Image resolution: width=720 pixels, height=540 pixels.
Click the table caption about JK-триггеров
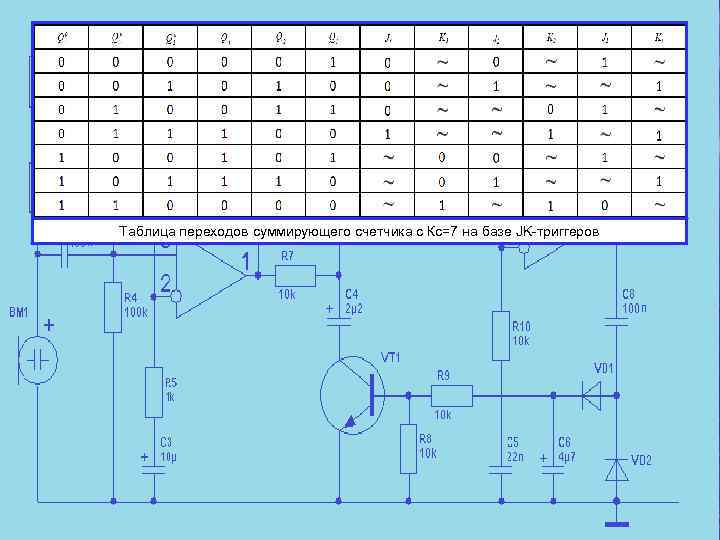(360, 231)
